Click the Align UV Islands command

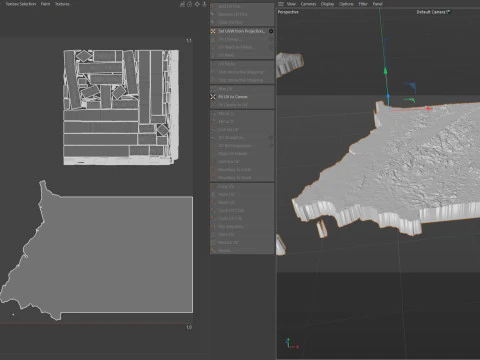(x=242, y=154)
